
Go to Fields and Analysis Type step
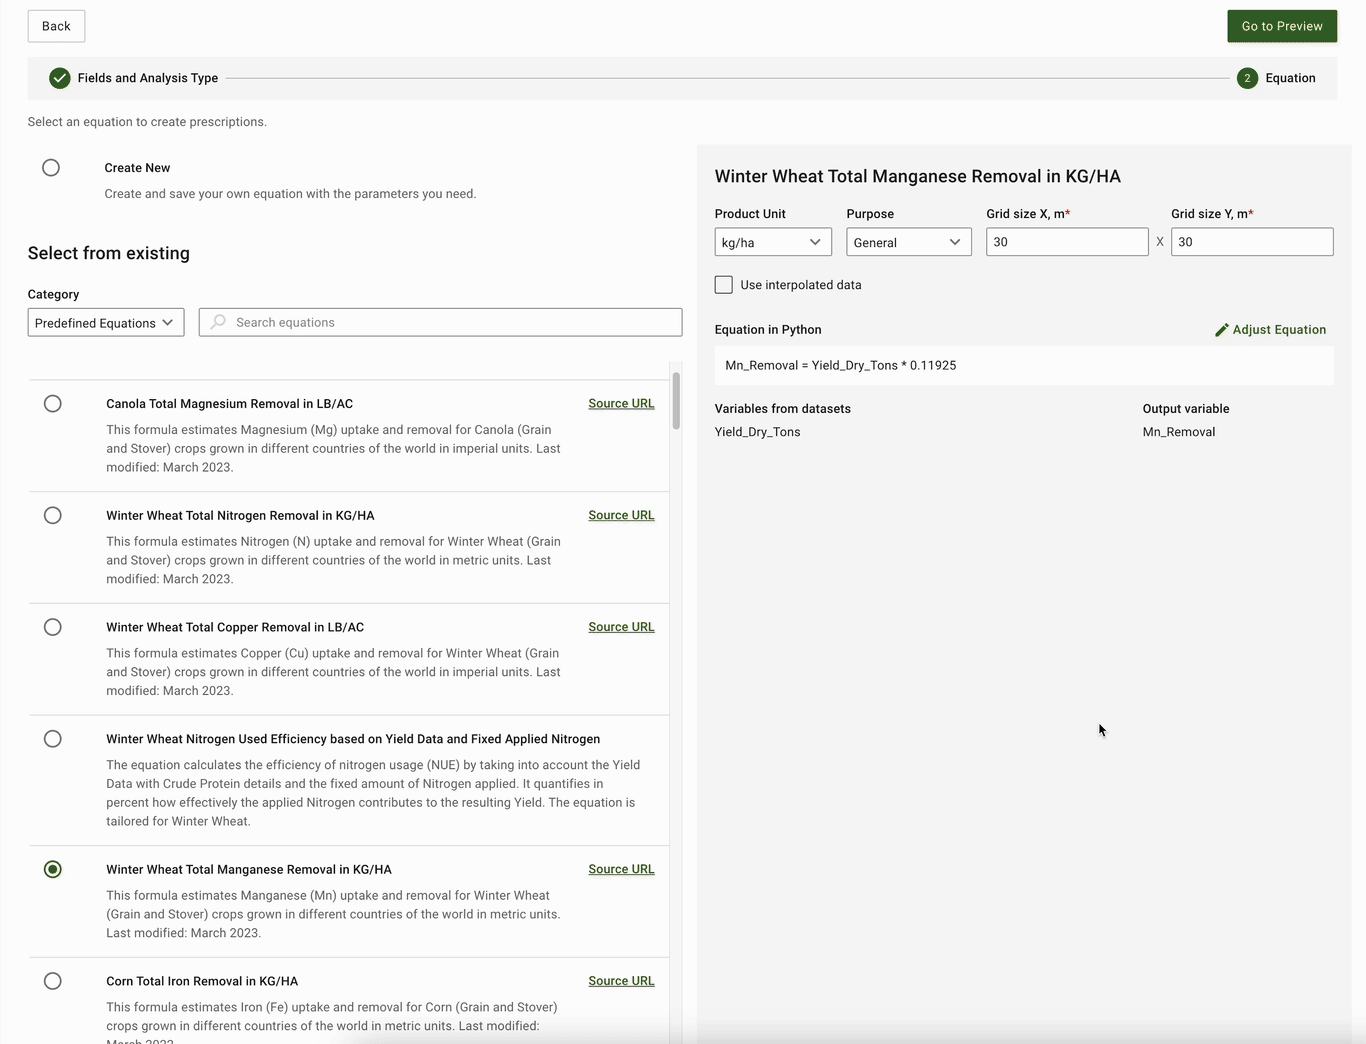pos(147,78)
